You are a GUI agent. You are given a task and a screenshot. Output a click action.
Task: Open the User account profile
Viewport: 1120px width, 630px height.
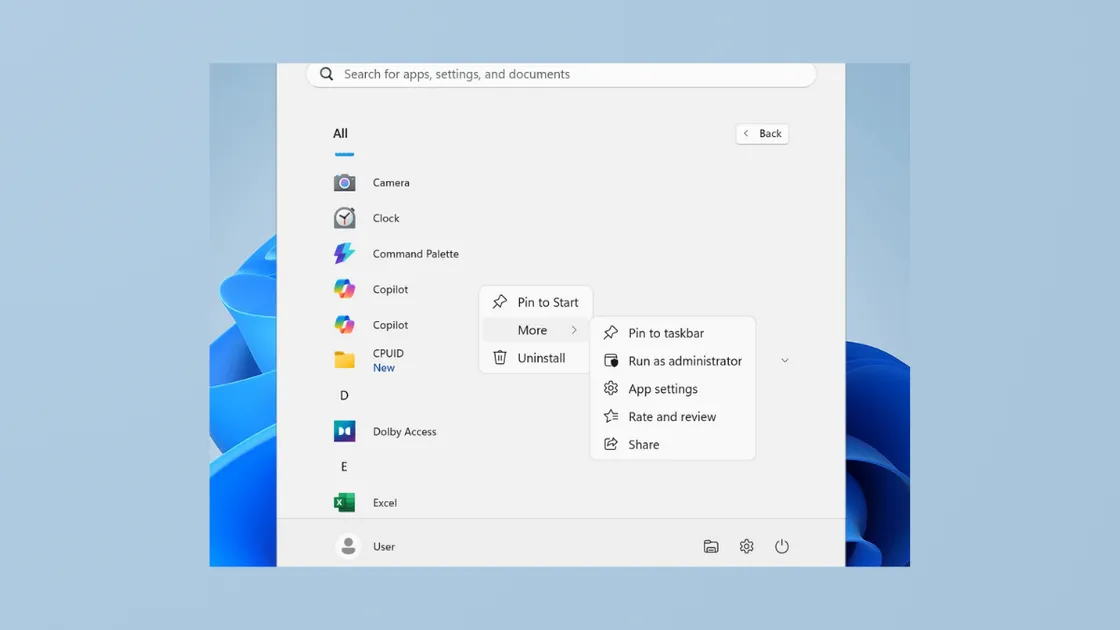367,546
